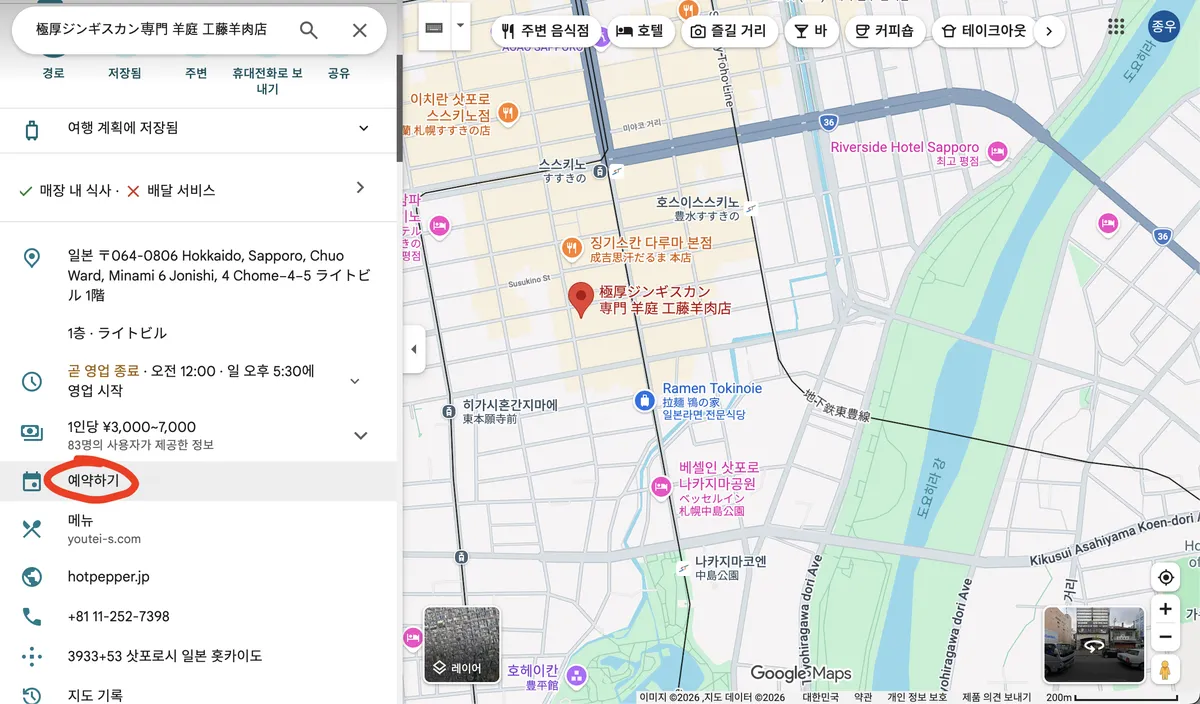Screen dimensions: 1200x704
Task: Click Riverside Hotel Sapporo marker
Action: pyautogui.click(x=997, y=153)
